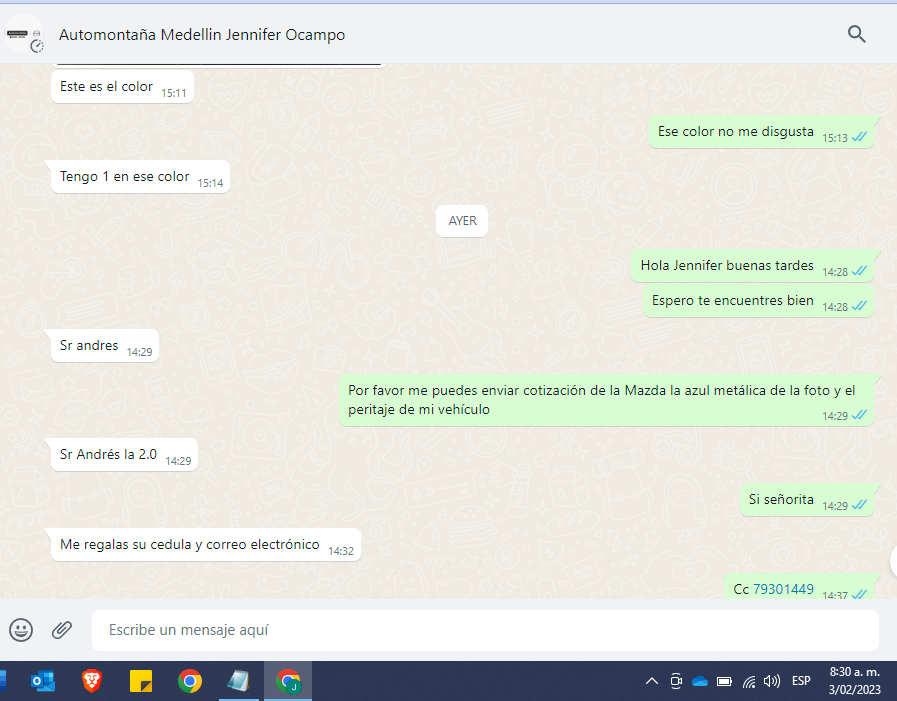Select the message 'Sr Andrés la 2.0'
897x701 pixels.
point(124,454)
